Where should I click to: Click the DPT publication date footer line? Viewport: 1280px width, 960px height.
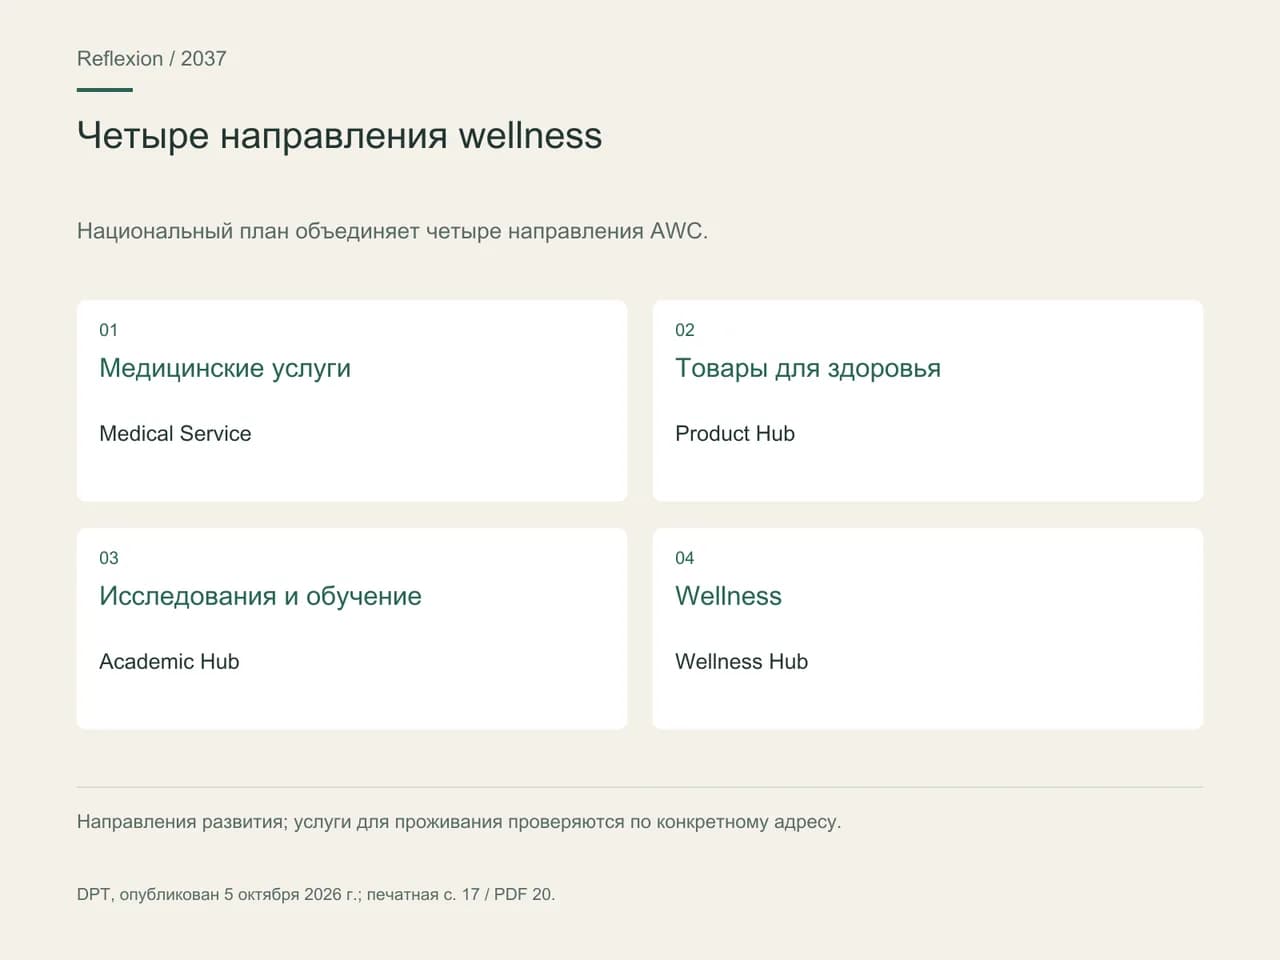click(316, 895)
